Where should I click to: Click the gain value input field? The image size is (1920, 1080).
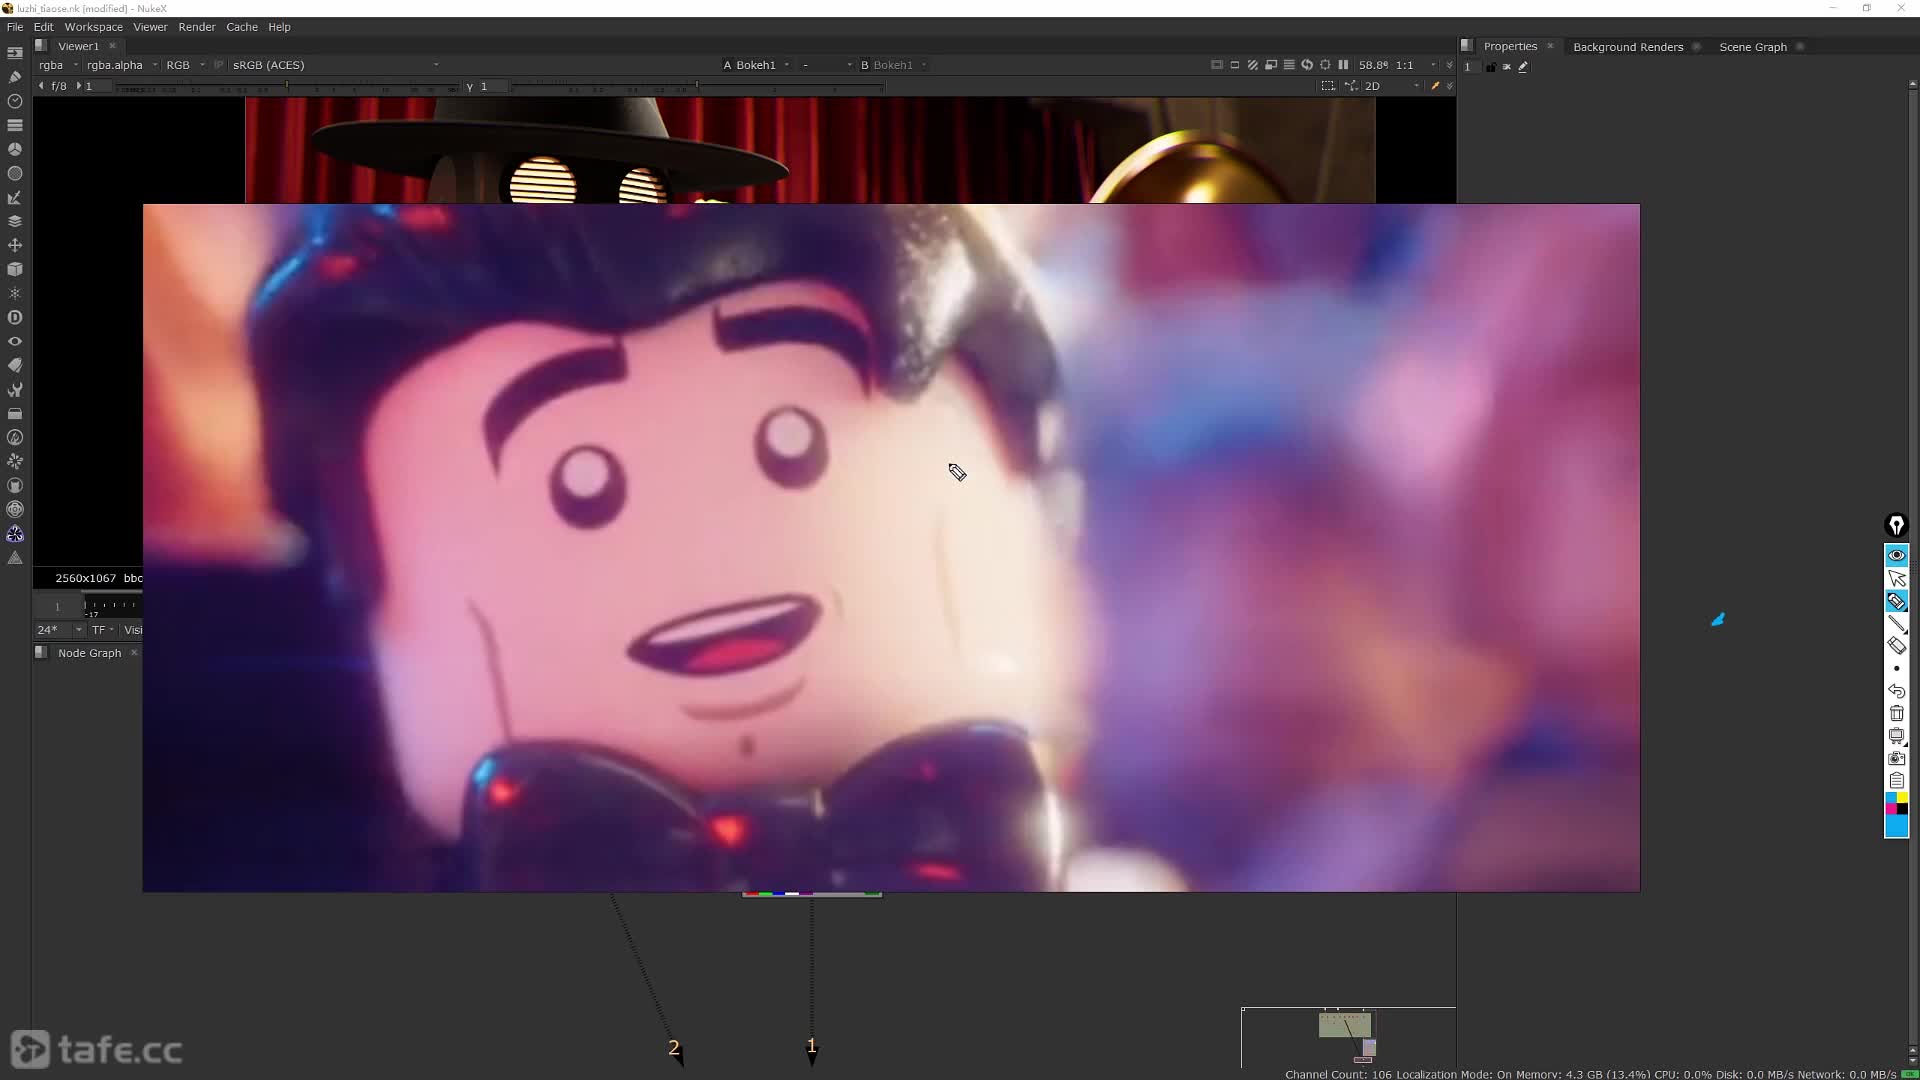98,86
